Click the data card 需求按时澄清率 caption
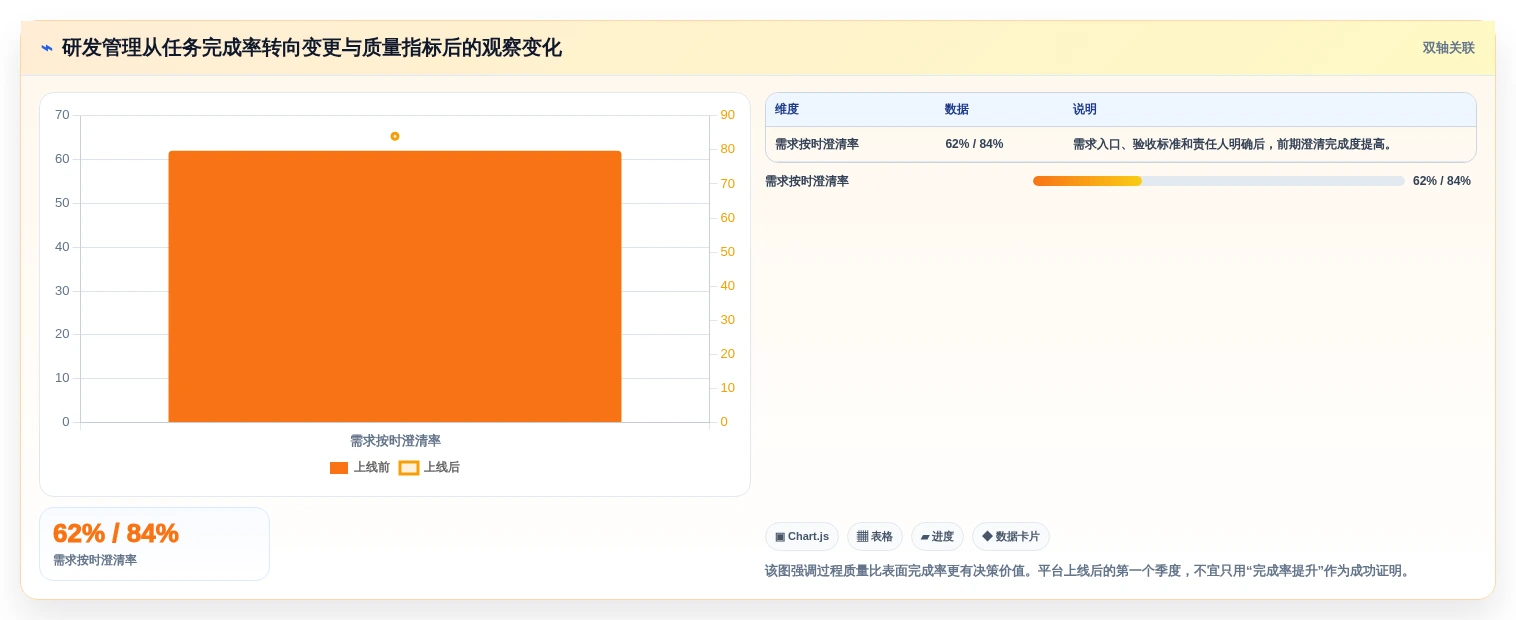The height and width of the screenshot is (620, 1516). point(95,560)
